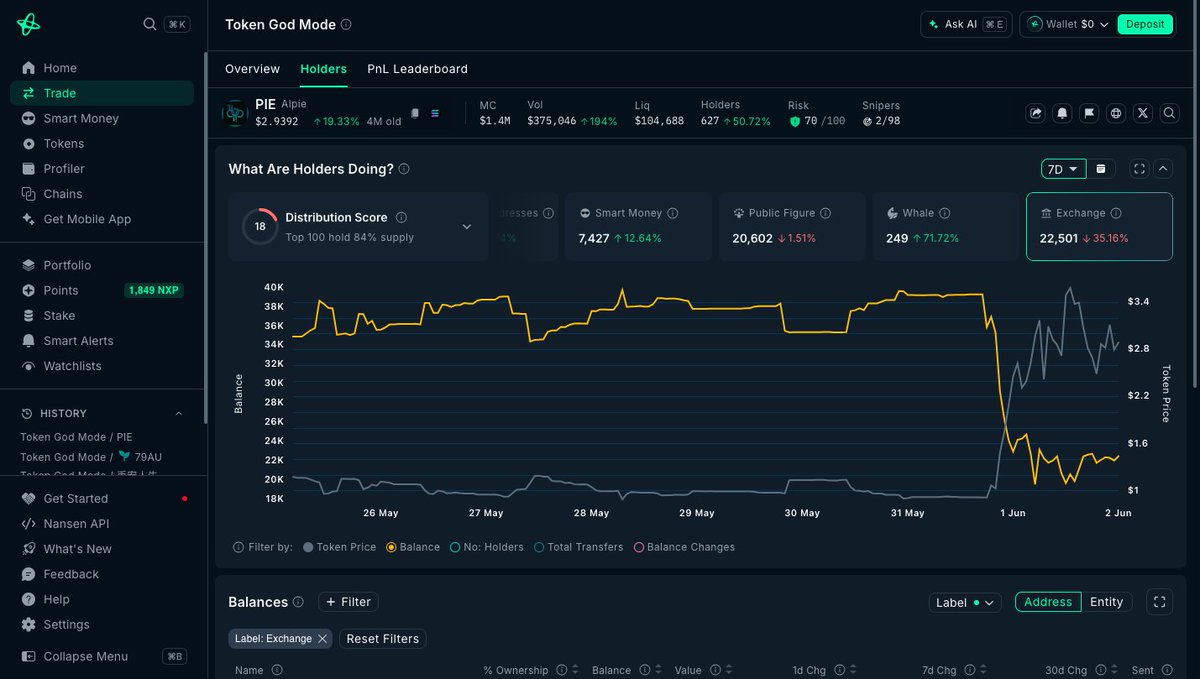Select the Exchange holder card
The image size is (1200, 679).
click(1099, 226)
